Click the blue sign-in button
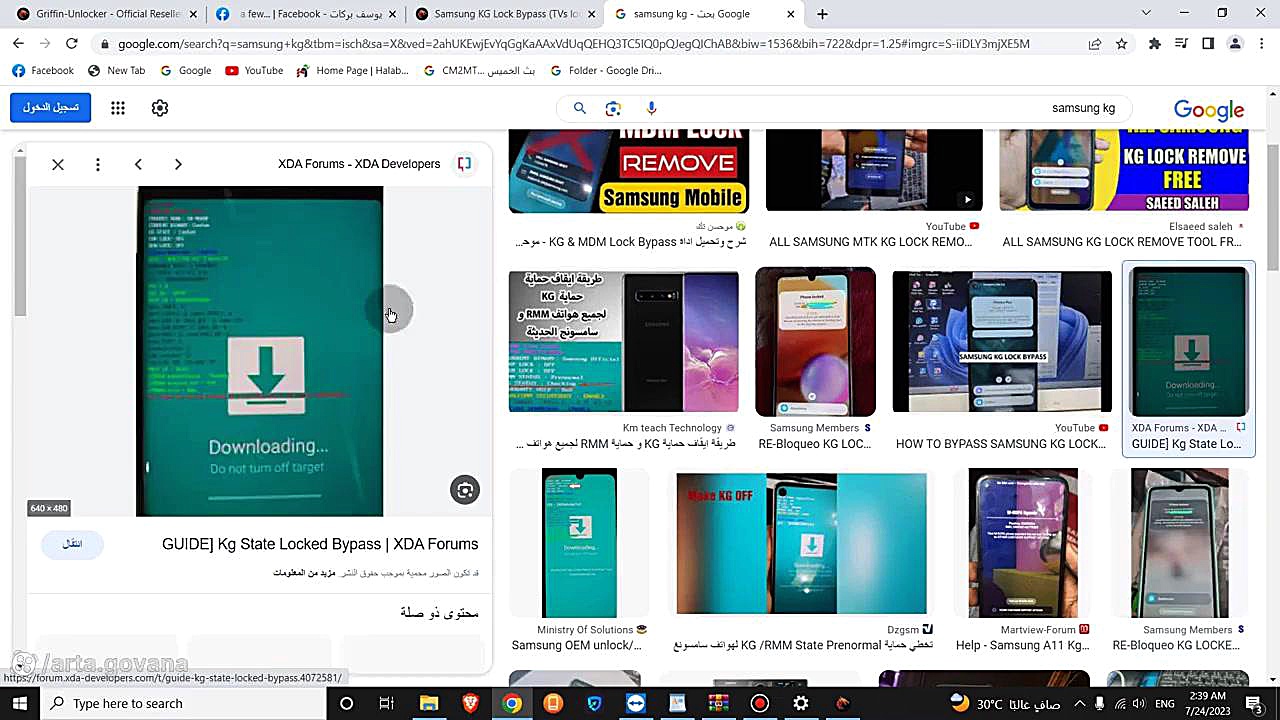 [x=51, y=108]
